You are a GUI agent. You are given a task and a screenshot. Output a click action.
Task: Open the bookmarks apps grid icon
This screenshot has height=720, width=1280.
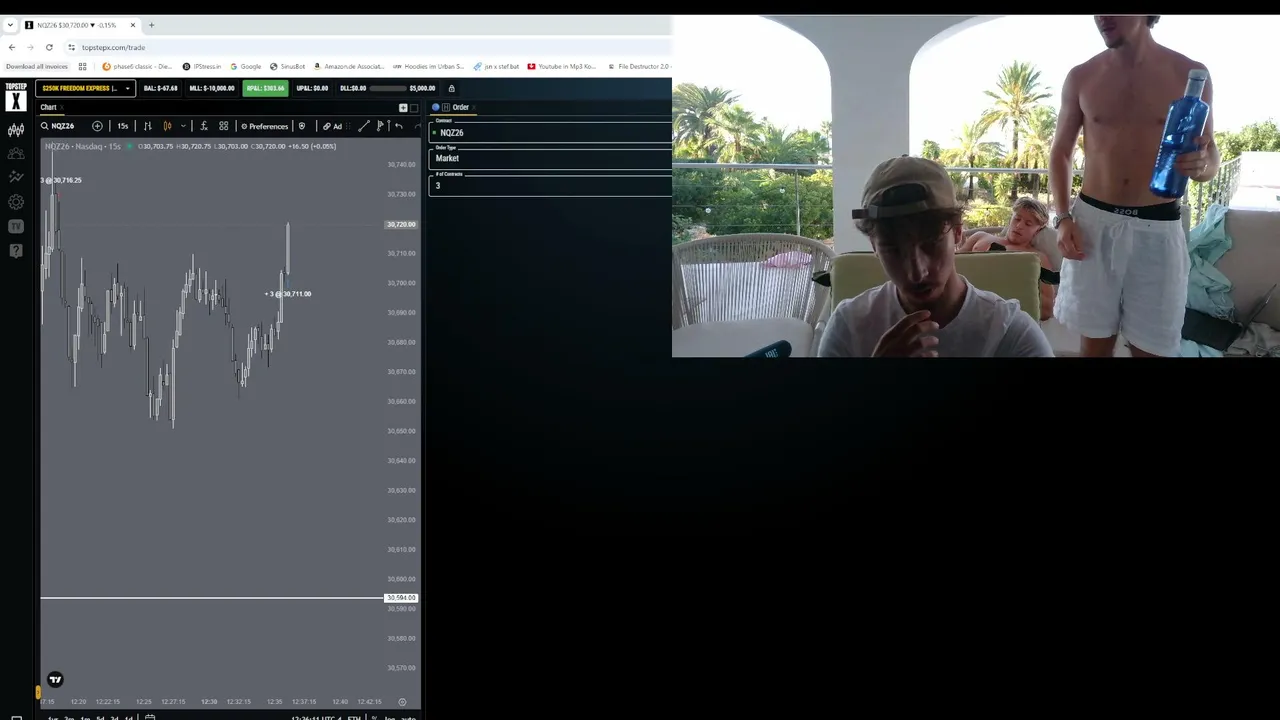[x=82, y=67]
